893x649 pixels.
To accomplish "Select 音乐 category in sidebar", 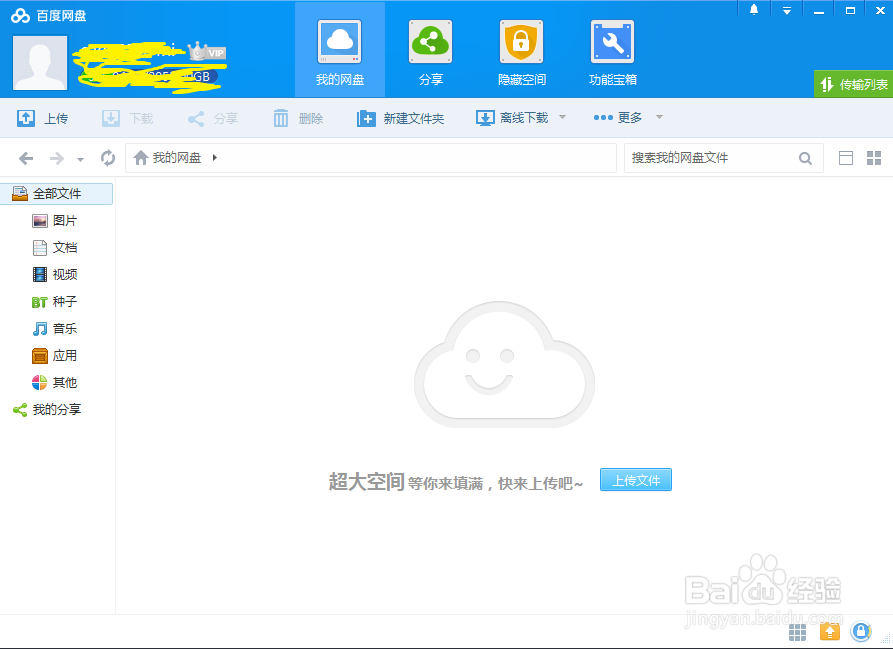I will [55, 328].
